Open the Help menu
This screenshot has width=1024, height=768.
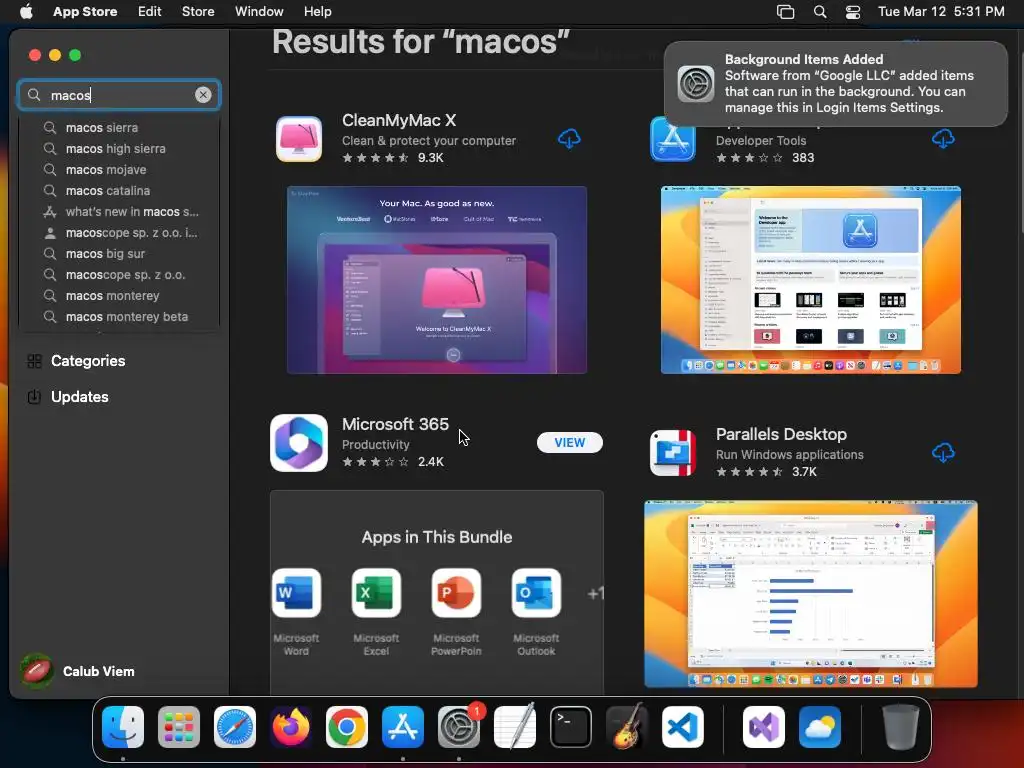(317, 11)
